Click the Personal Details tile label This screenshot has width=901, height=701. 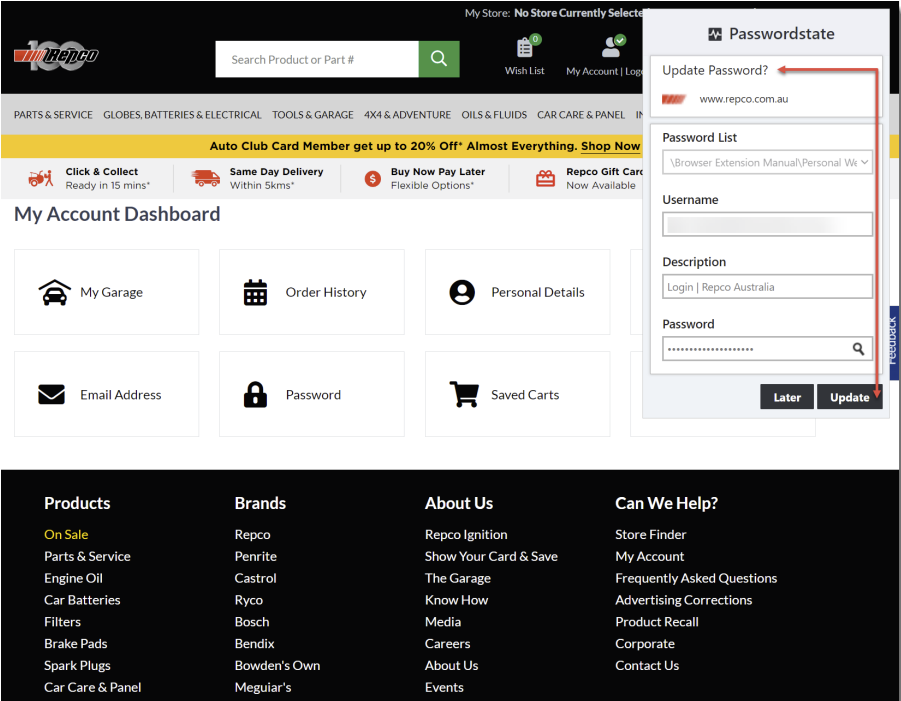tap(538, 292)
